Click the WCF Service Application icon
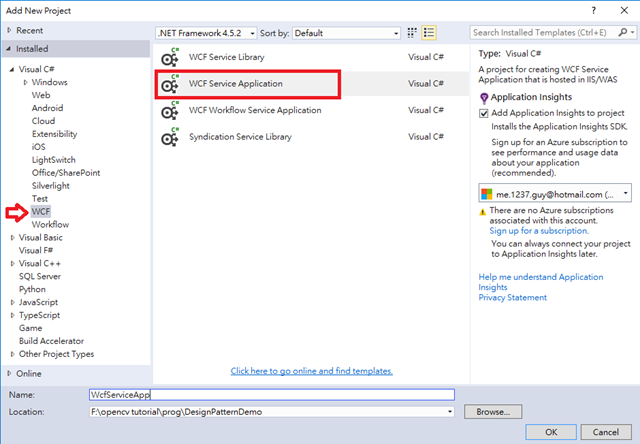This screenshot has height=444, width=640. click(170, 84)
